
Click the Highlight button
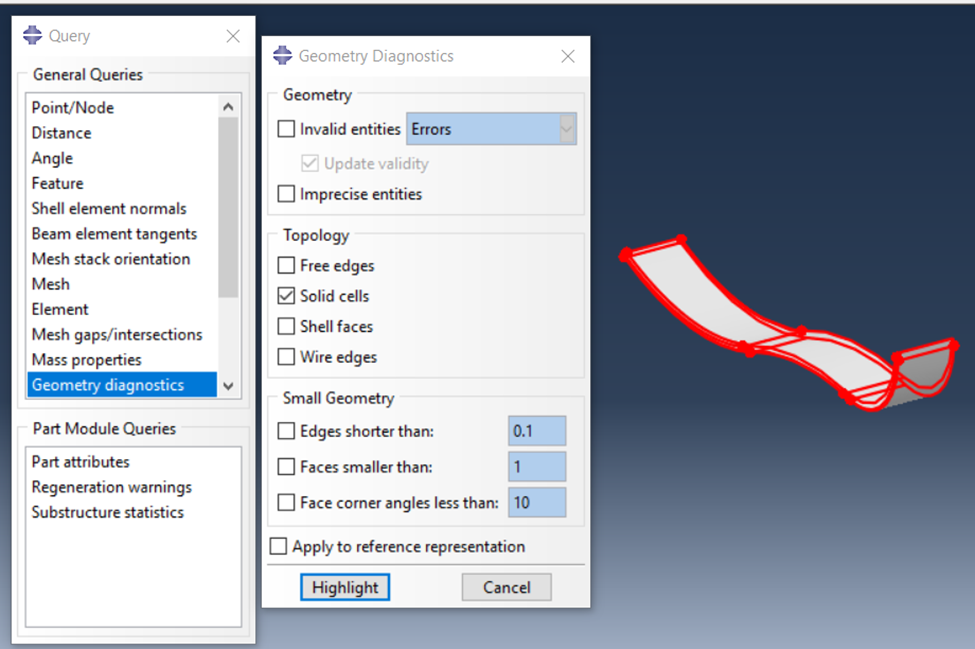345,587
